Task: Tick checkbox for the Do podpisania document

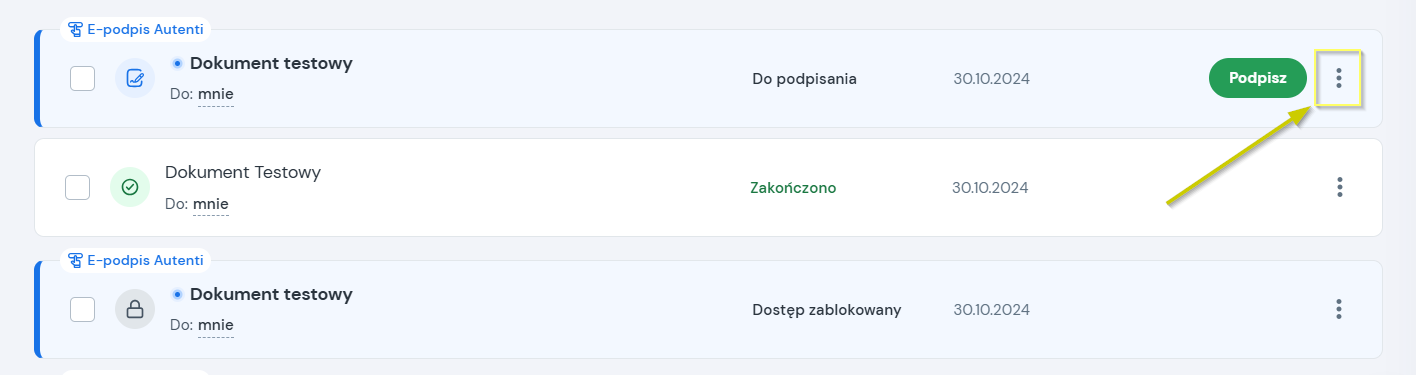Action: pyautogui.click(x=82, y=78)
